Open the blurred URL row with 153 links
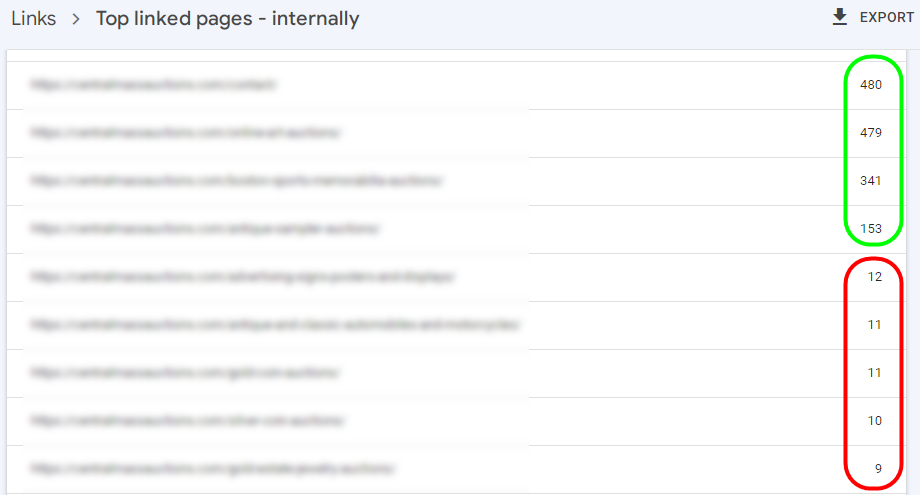 tap(456, 229)
